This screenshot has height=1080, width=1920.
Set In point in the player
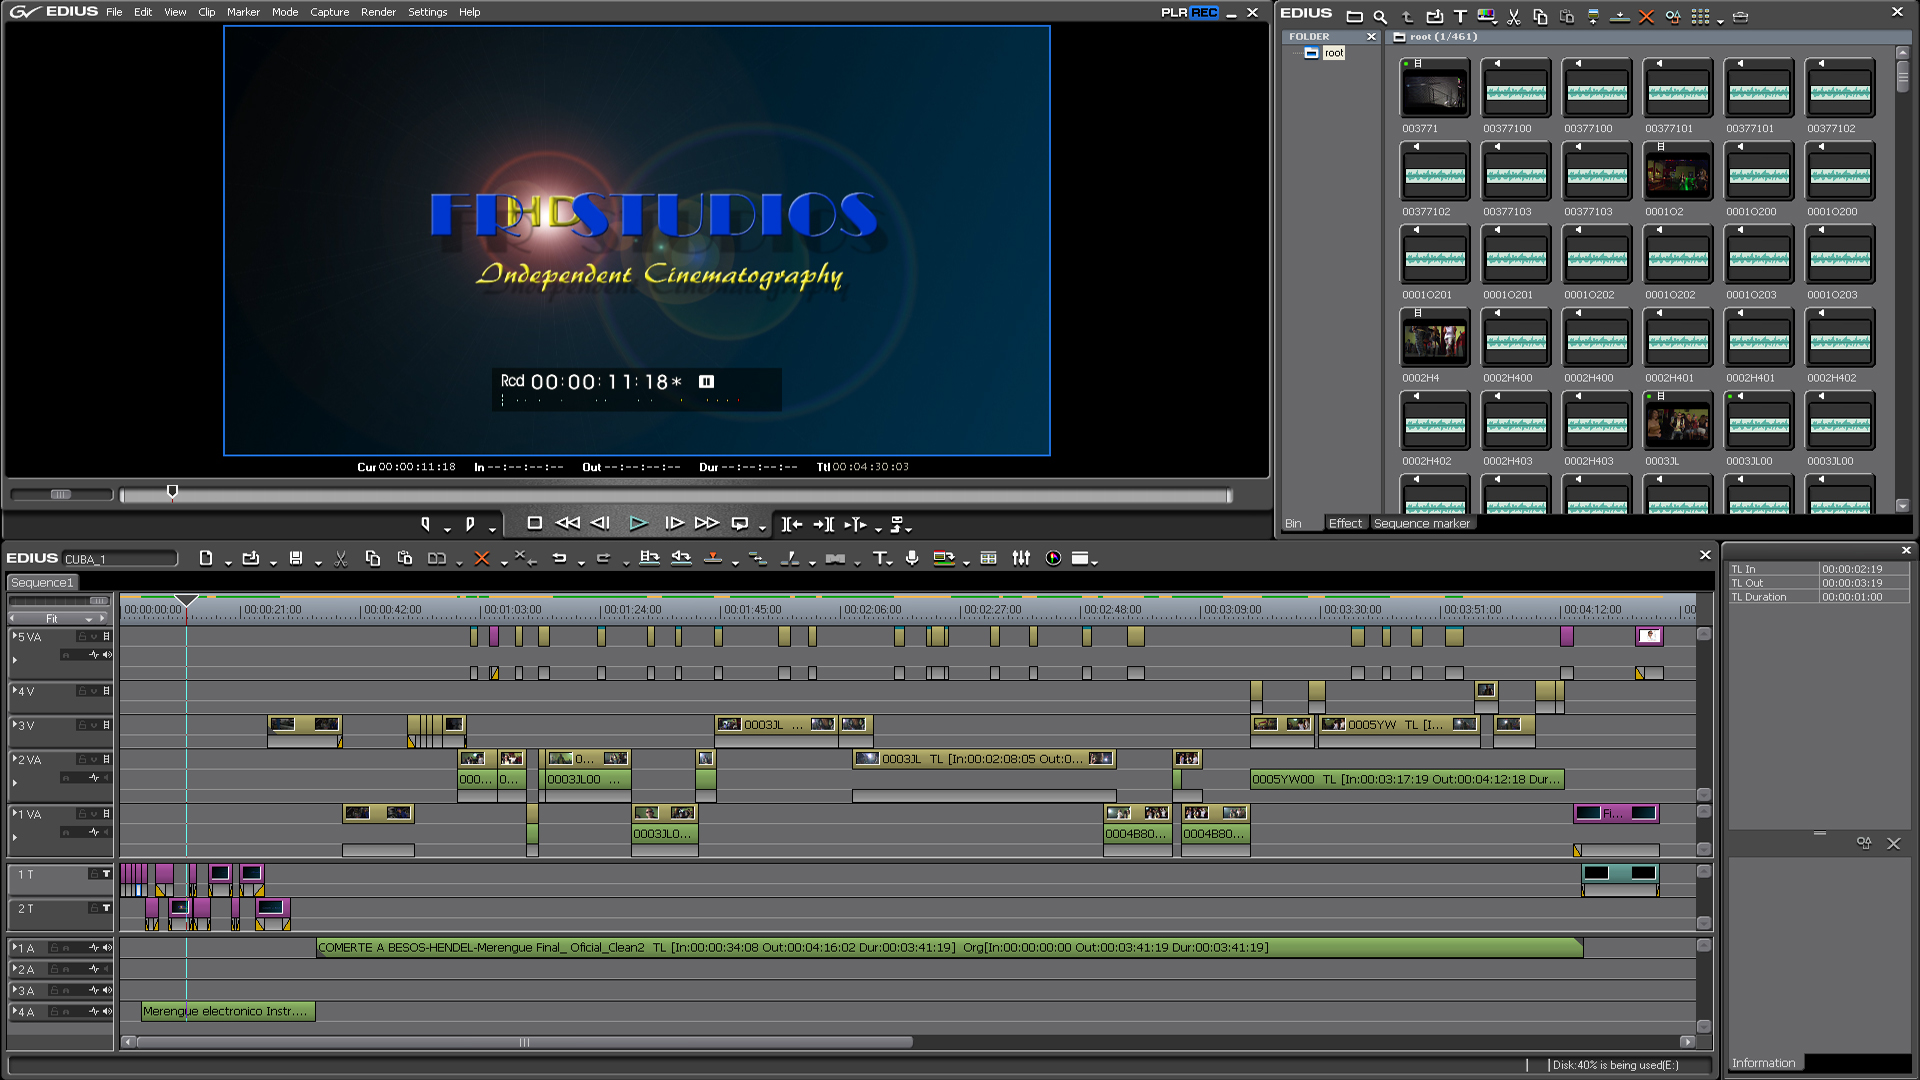[426, 524]
